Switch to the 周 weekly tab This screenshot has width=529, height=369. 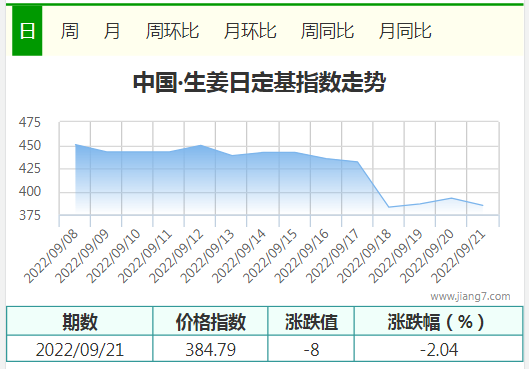point(70,31)
